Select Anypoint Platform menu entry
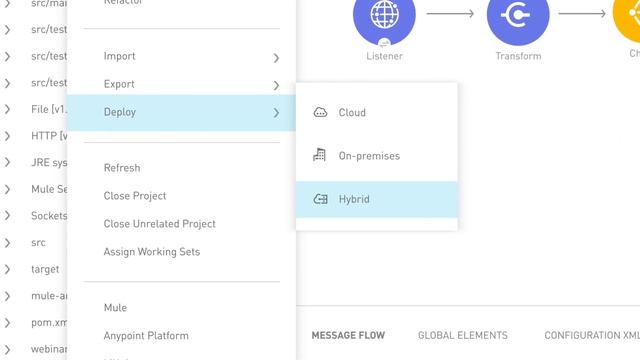640x360 pixels. pyautogui.click(x=146, y=336)
